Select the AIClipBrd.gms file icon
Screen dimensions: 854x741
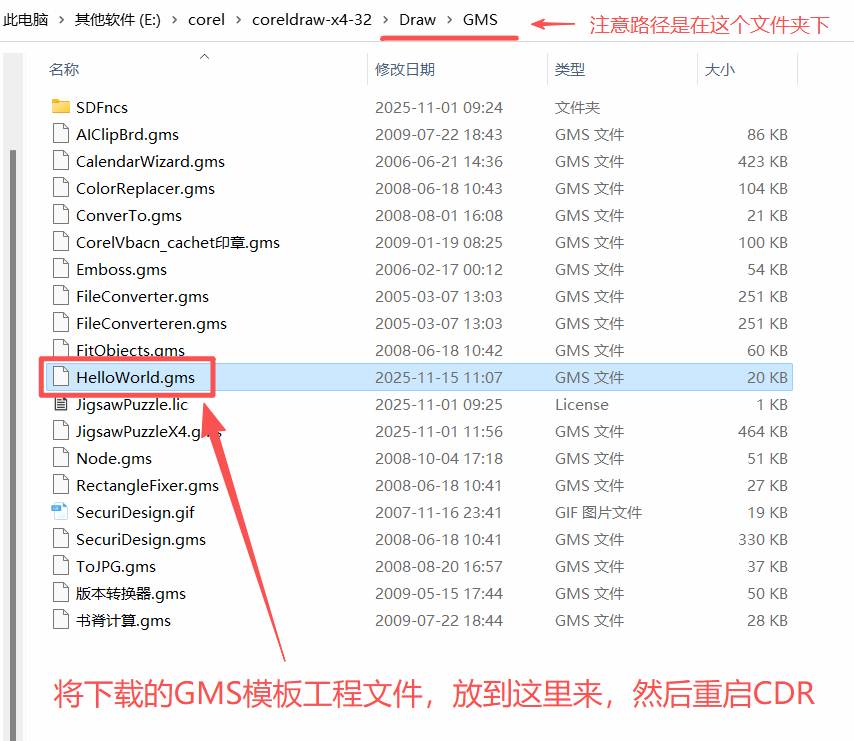60,134
